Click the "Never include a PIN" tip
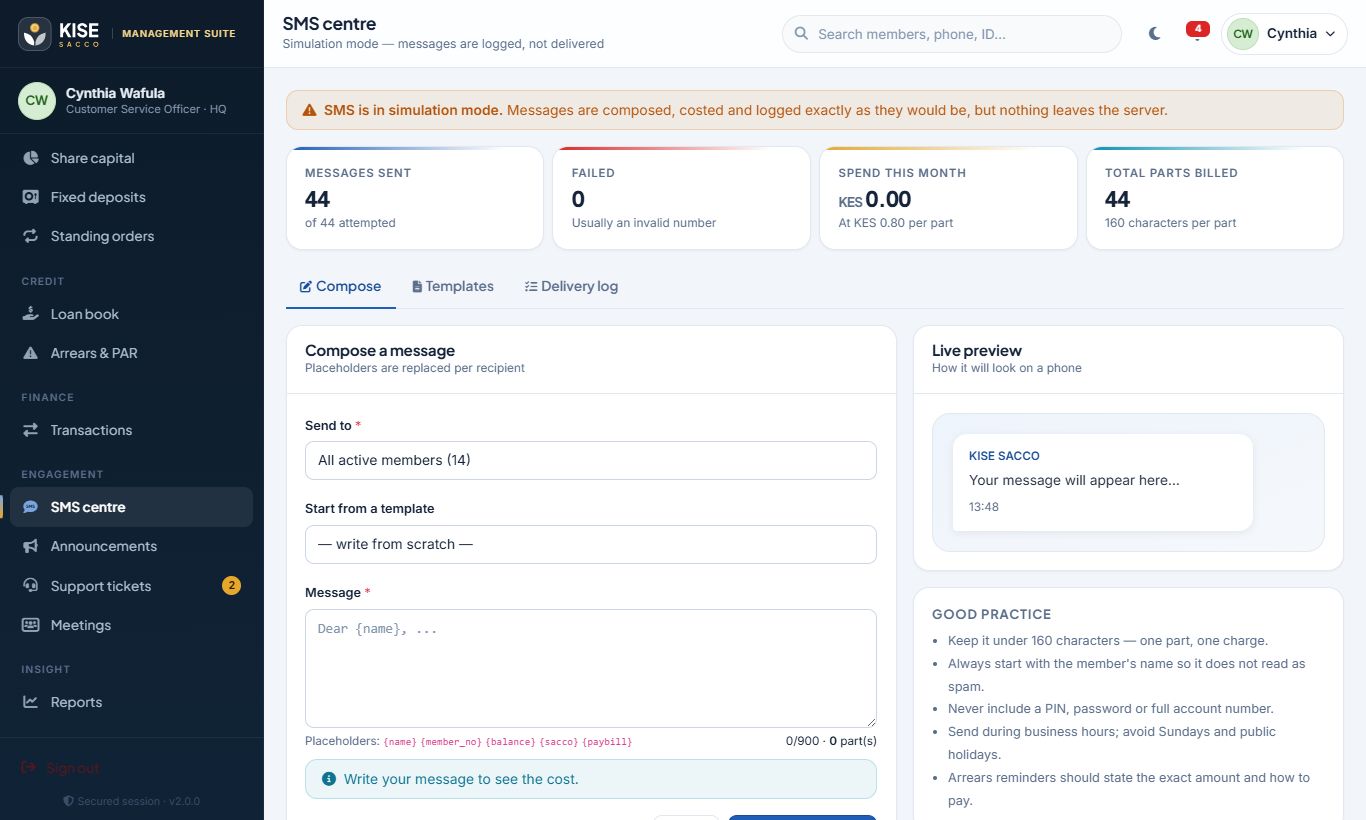Image resolution: width=1366 pixels, height=820 pixels. pyautogui.click(x=1111, y=709)
